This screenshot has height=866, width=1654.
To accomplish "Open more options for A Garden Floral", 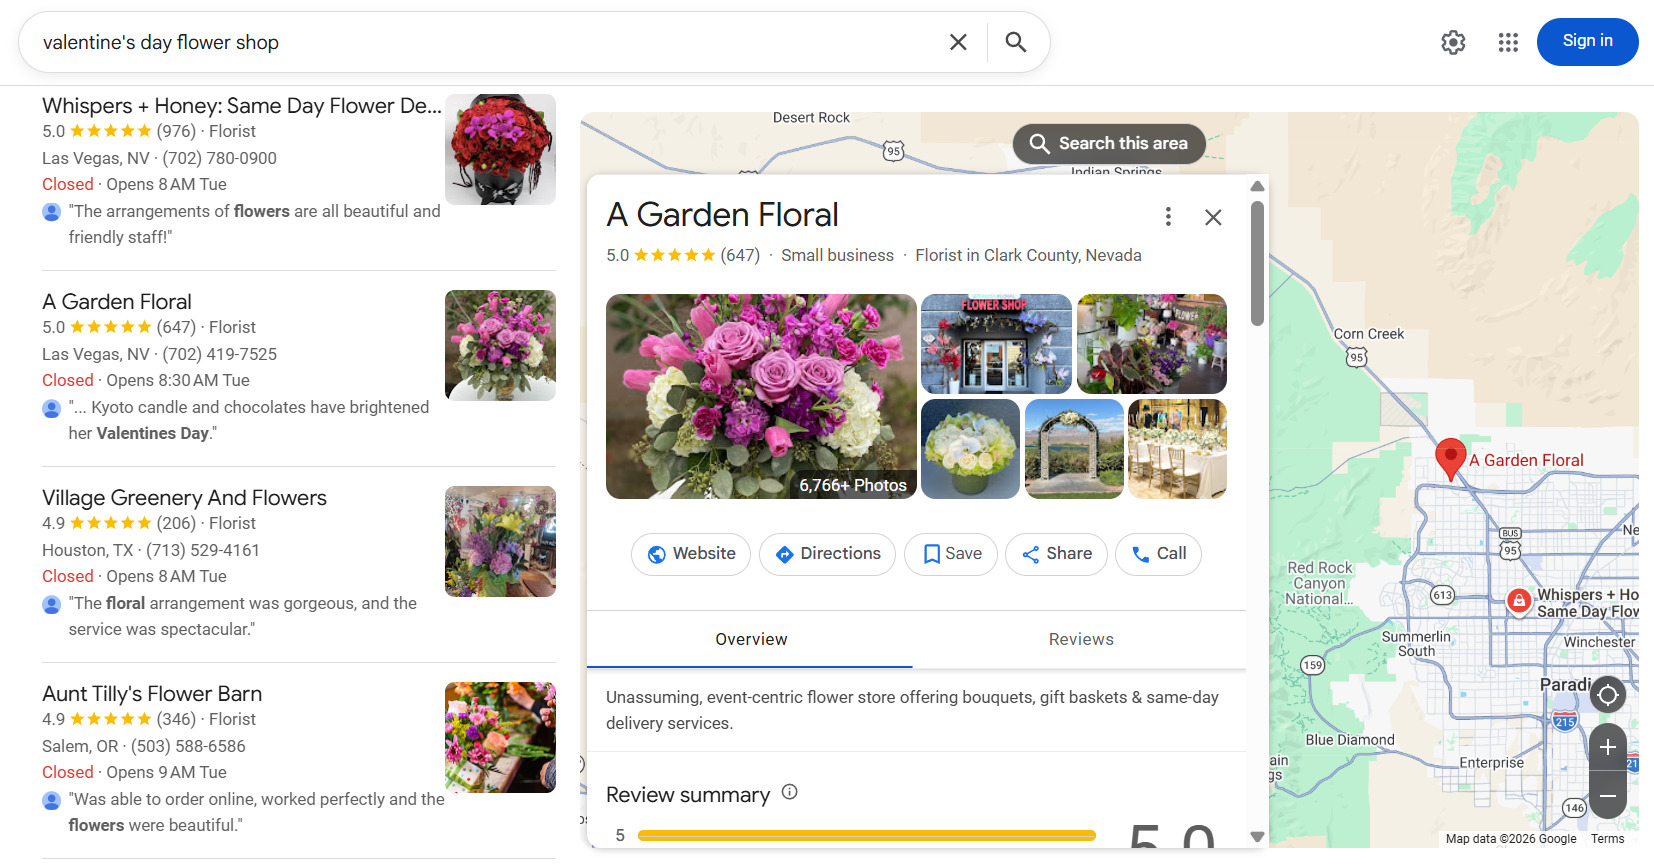I will tap(1168, 217).
